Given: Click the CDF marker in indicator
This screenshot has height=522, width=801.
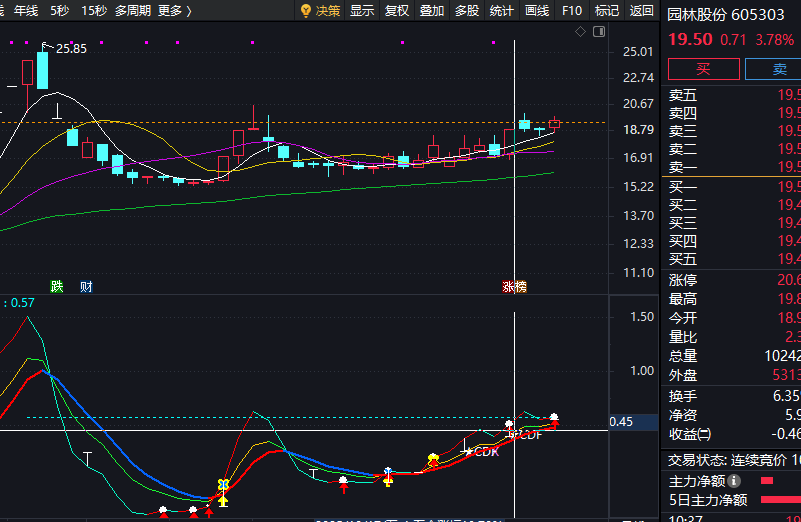Looking at the screenshot, I should pos(526,436).
